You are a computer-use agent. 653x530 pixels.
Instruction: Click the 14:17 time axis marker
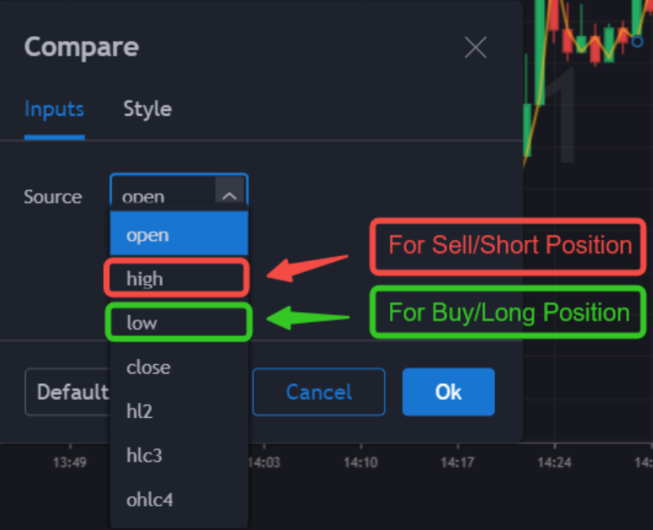pos(457,463)
